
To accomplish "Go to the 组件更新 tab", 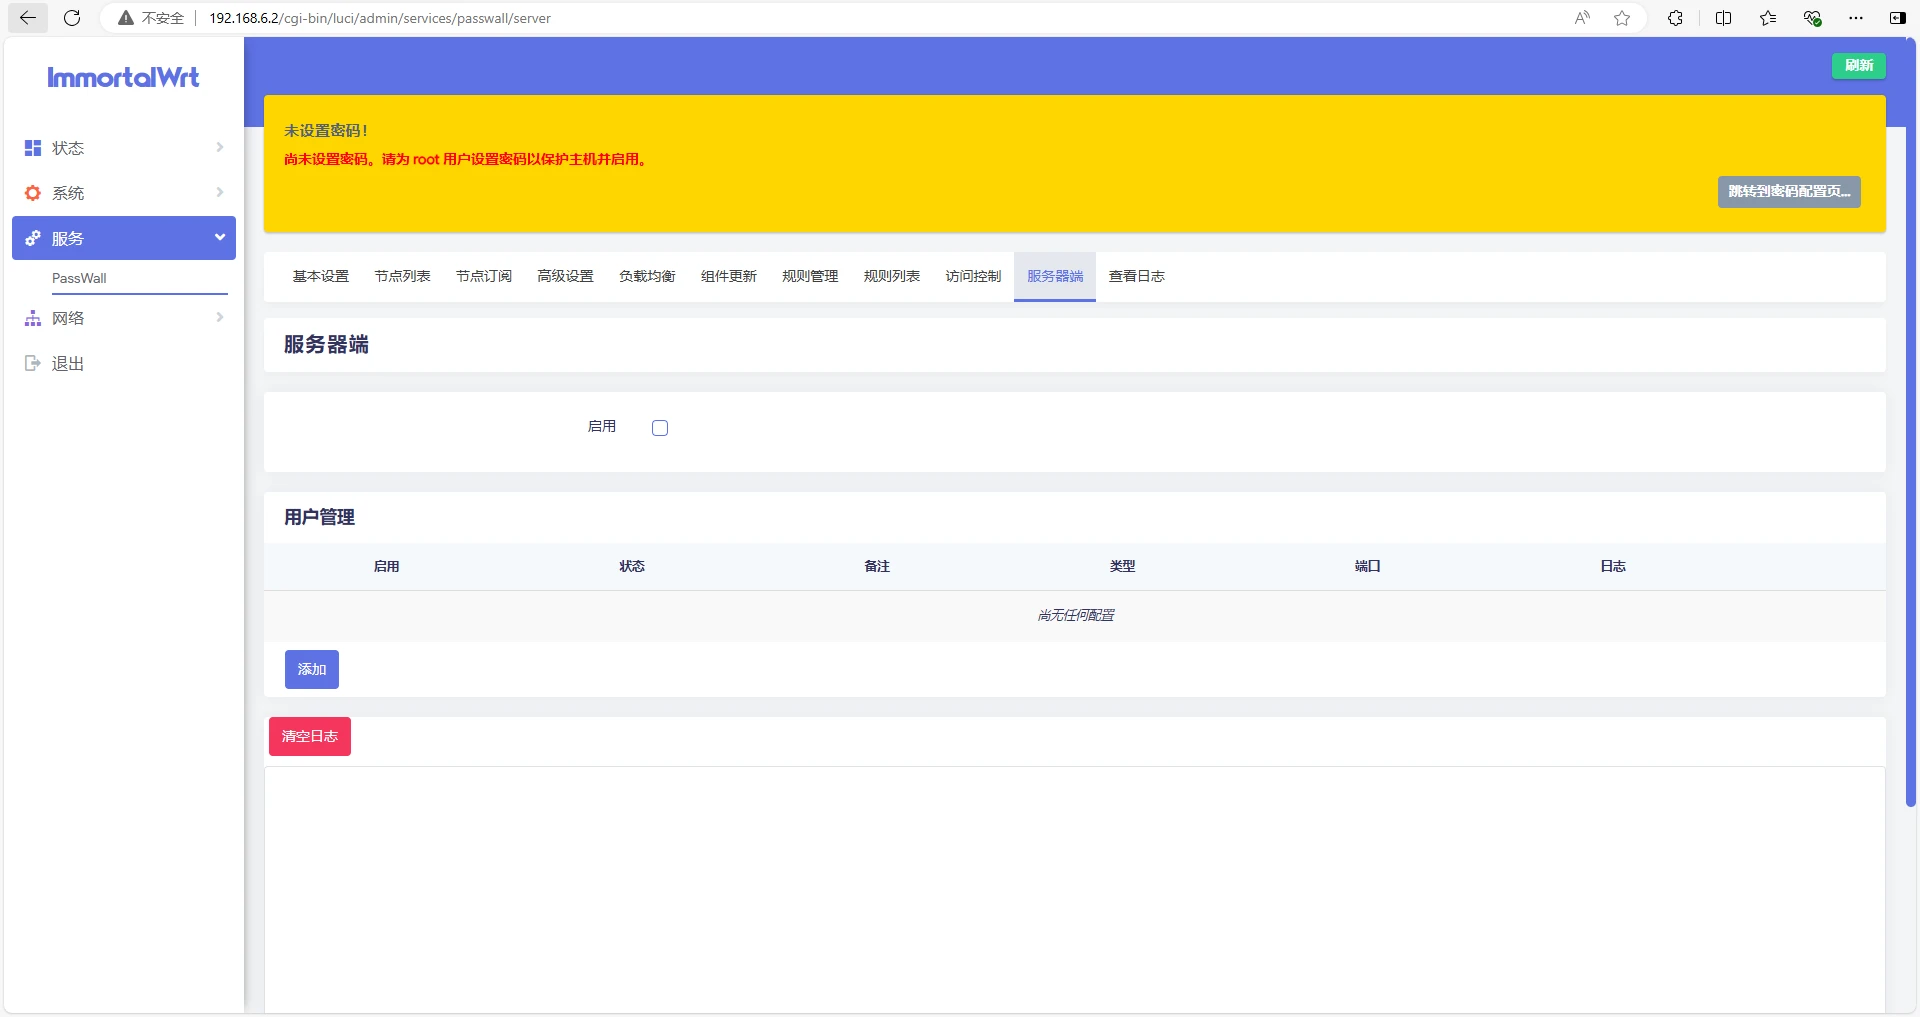I will pyautogui.click(x=729, y=276).
